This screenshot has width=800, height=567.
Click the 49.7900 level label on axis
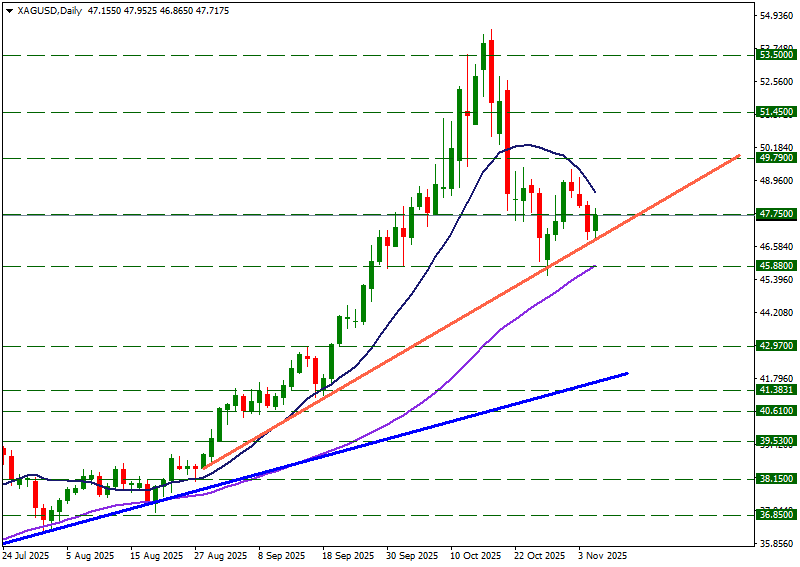point(776,158)
